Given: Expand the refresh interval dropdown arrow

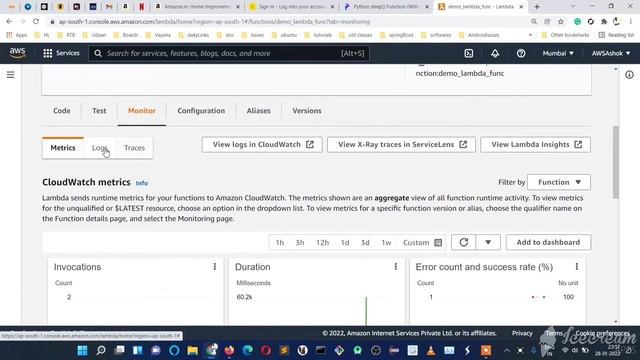Looking at the screenshot, I should (x=488, y=242).
